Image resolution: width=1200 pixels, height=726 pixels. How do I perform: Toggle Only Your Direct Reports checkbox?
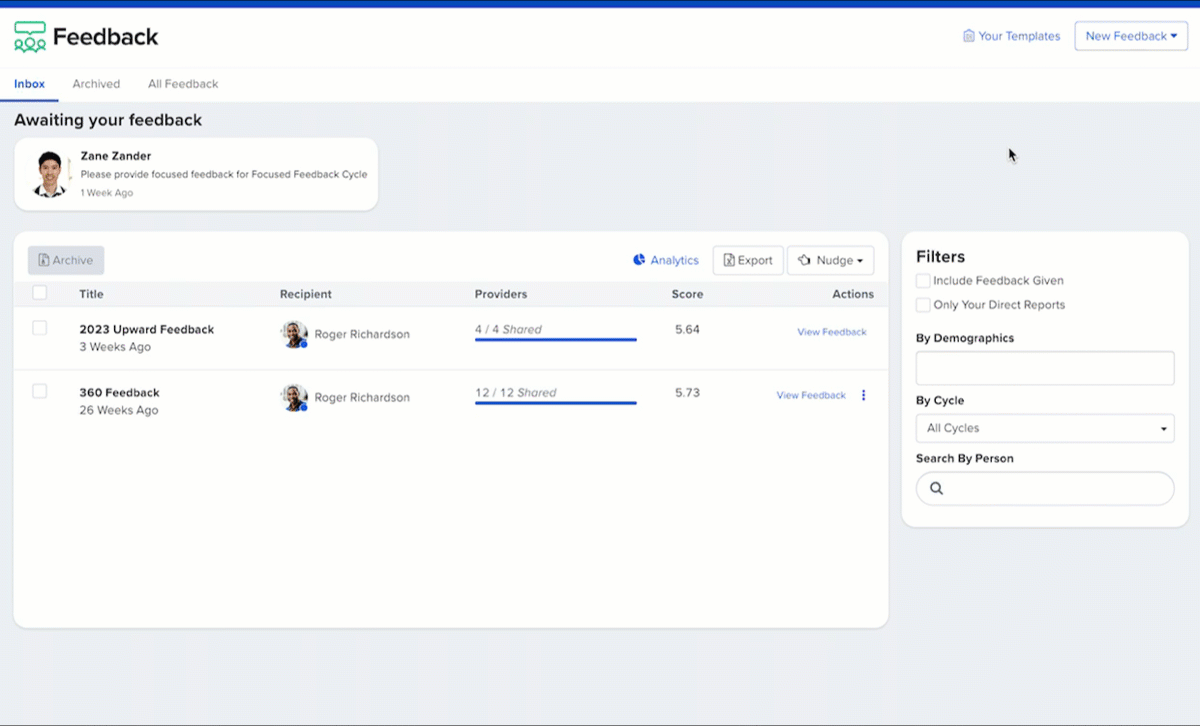(923, 305)
